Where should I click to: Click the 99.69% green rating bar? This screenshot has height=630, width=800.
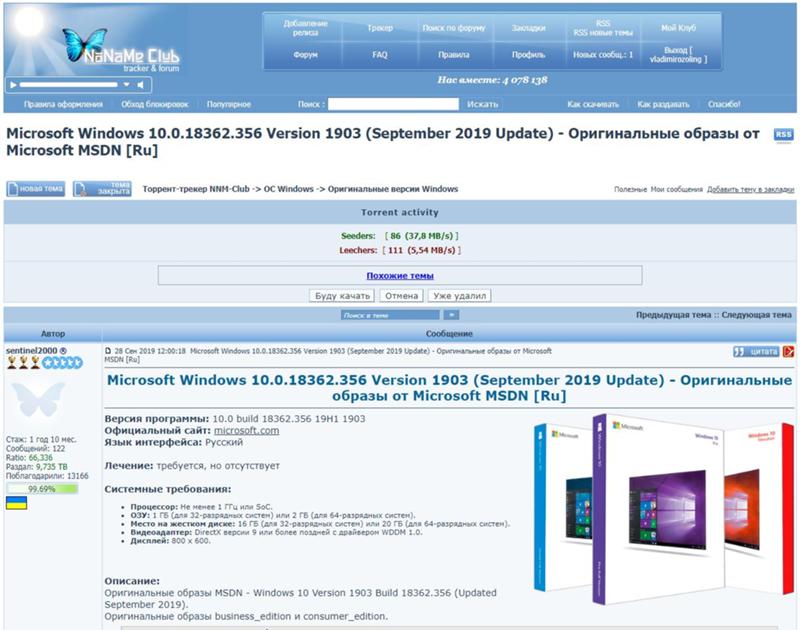click(x=42, y=489)
